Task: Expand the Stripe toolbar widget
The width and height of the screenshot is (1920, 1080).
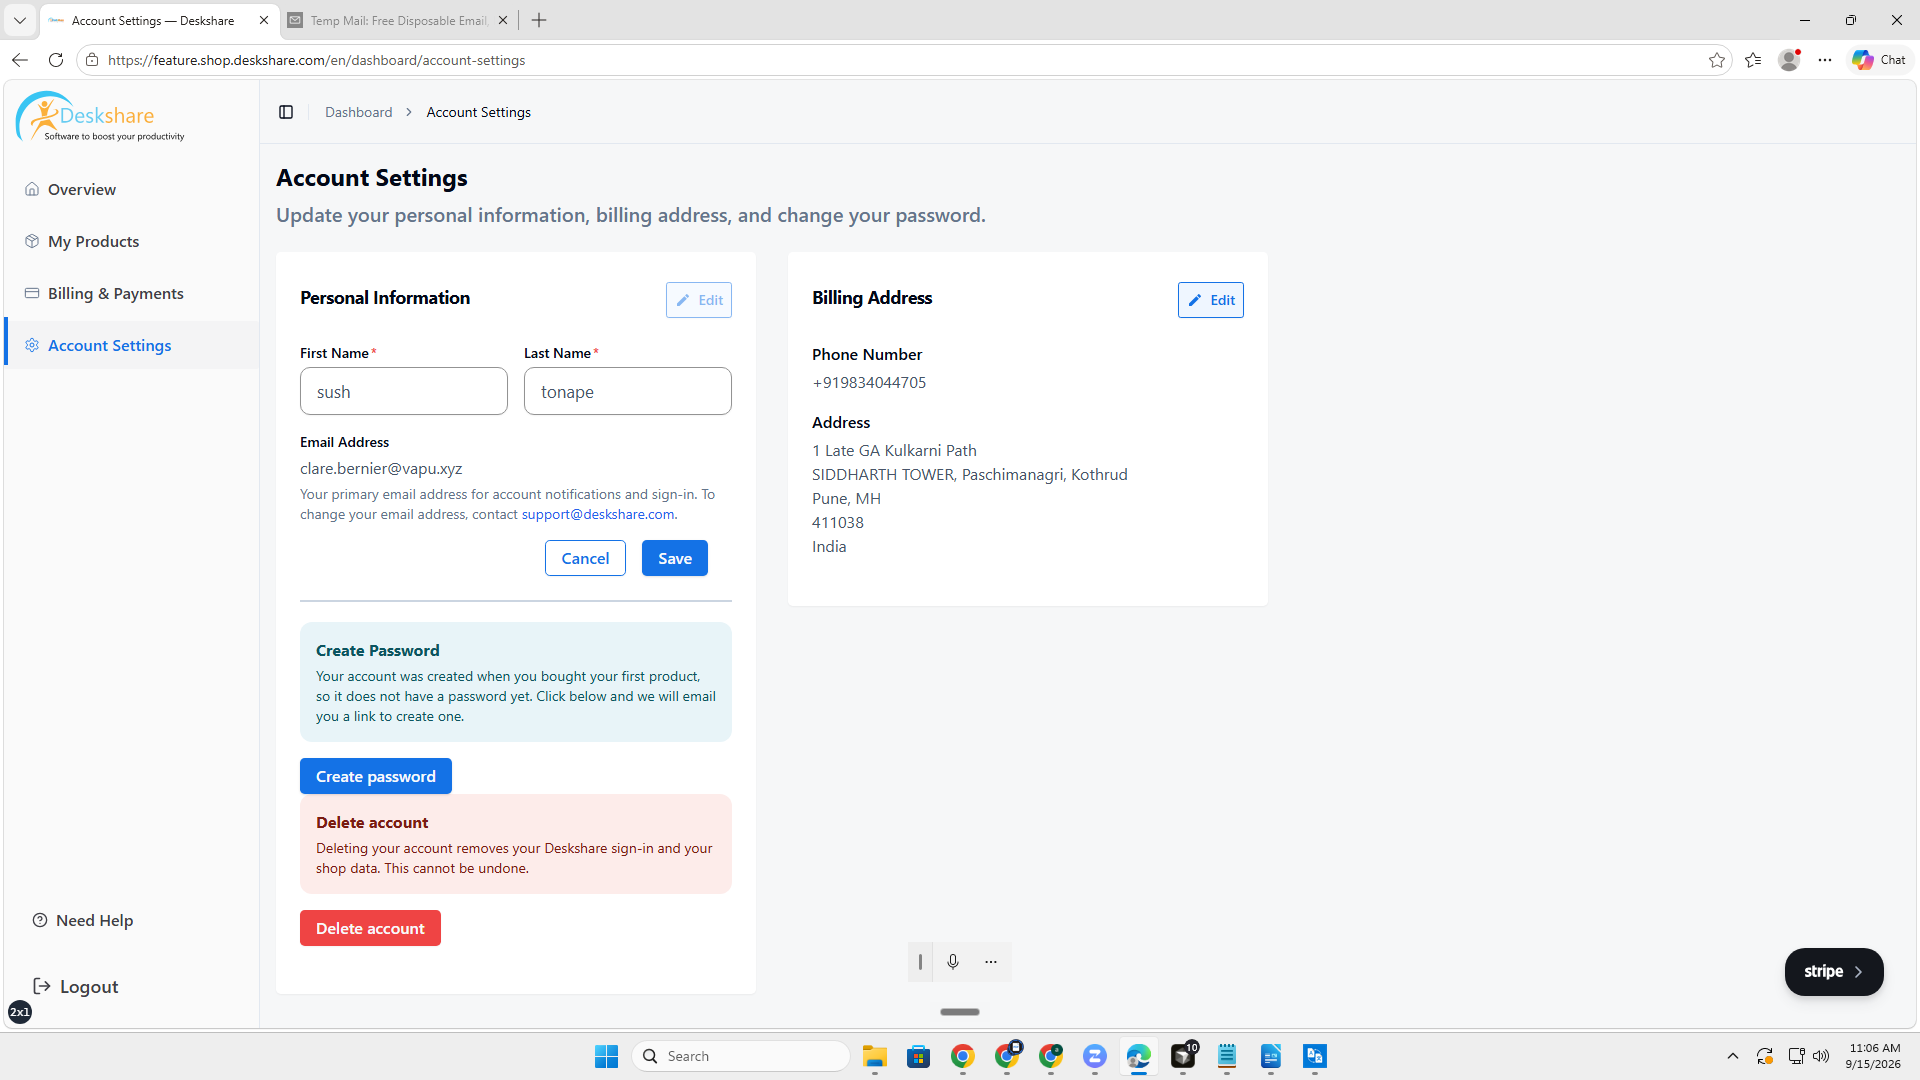Action: coord(1834,971)
